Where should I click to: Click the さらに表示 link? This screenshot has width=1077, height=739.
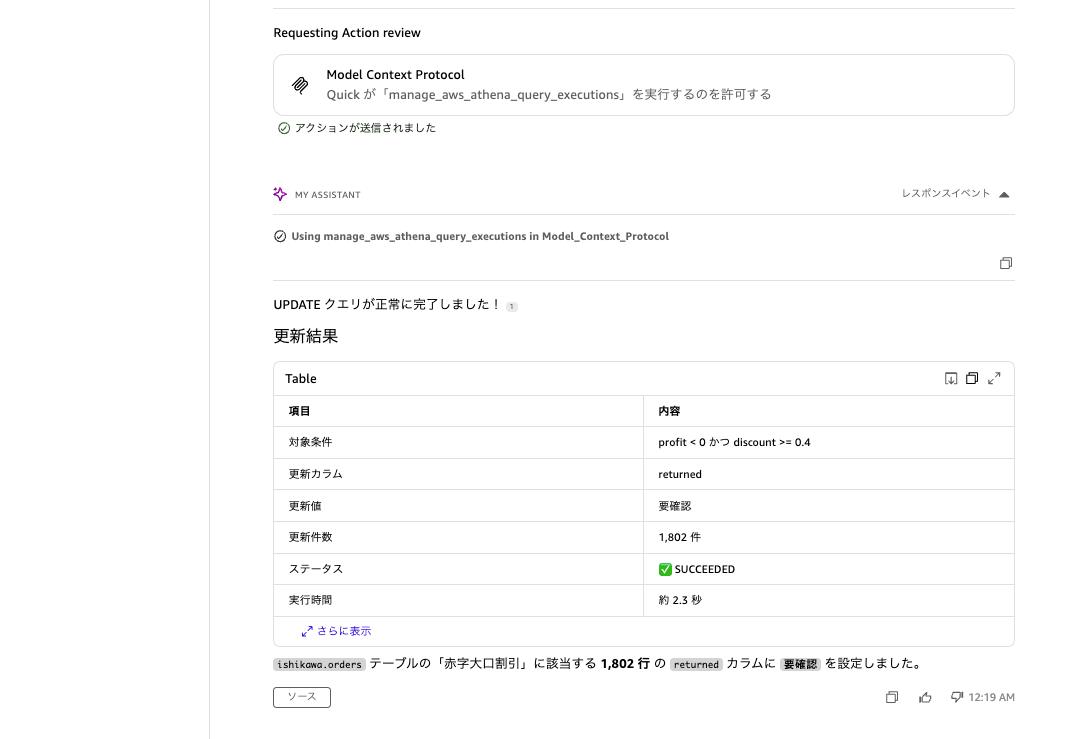336,630
